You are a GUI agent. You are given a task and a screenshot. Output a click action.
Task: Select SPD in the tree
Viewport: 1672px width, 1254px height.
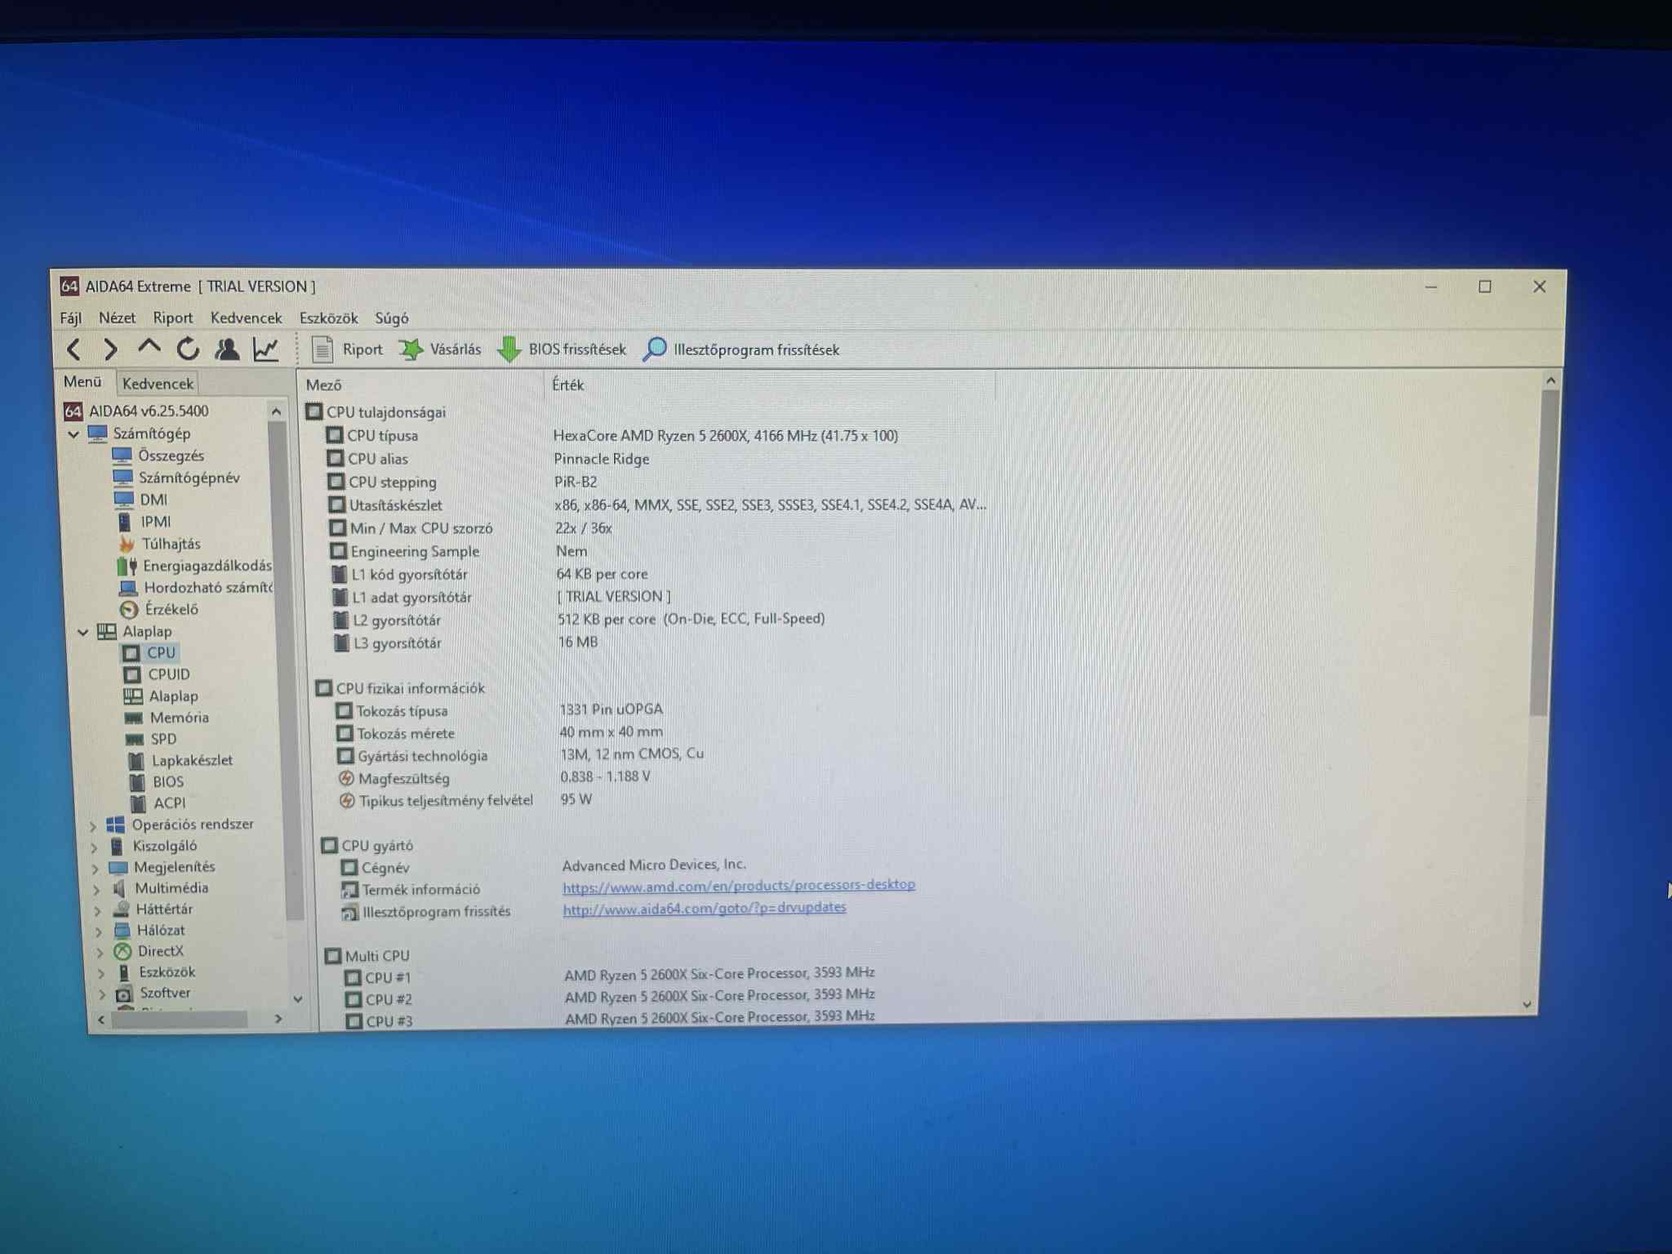coord(151,740)
